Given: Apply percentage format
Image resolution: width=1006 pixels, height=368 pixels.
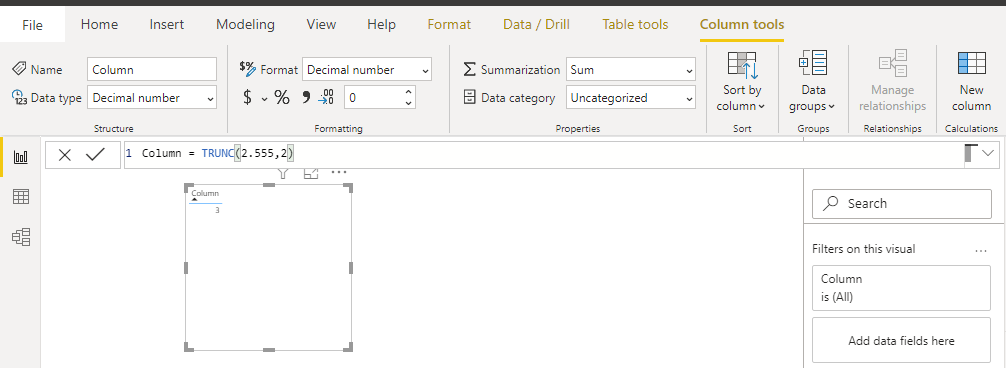Looking at the screenshot, I should (x=282, y=97).
